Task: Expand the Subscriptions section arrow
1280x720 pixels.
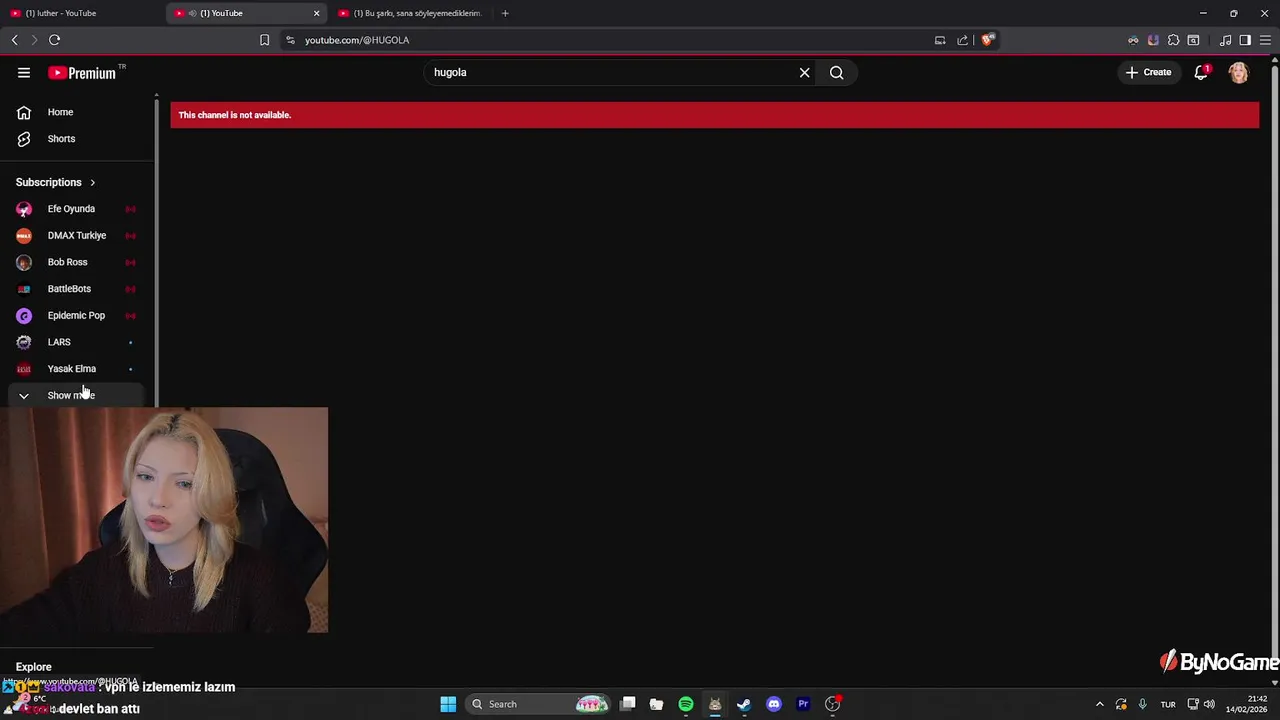Action: (92, 183)
